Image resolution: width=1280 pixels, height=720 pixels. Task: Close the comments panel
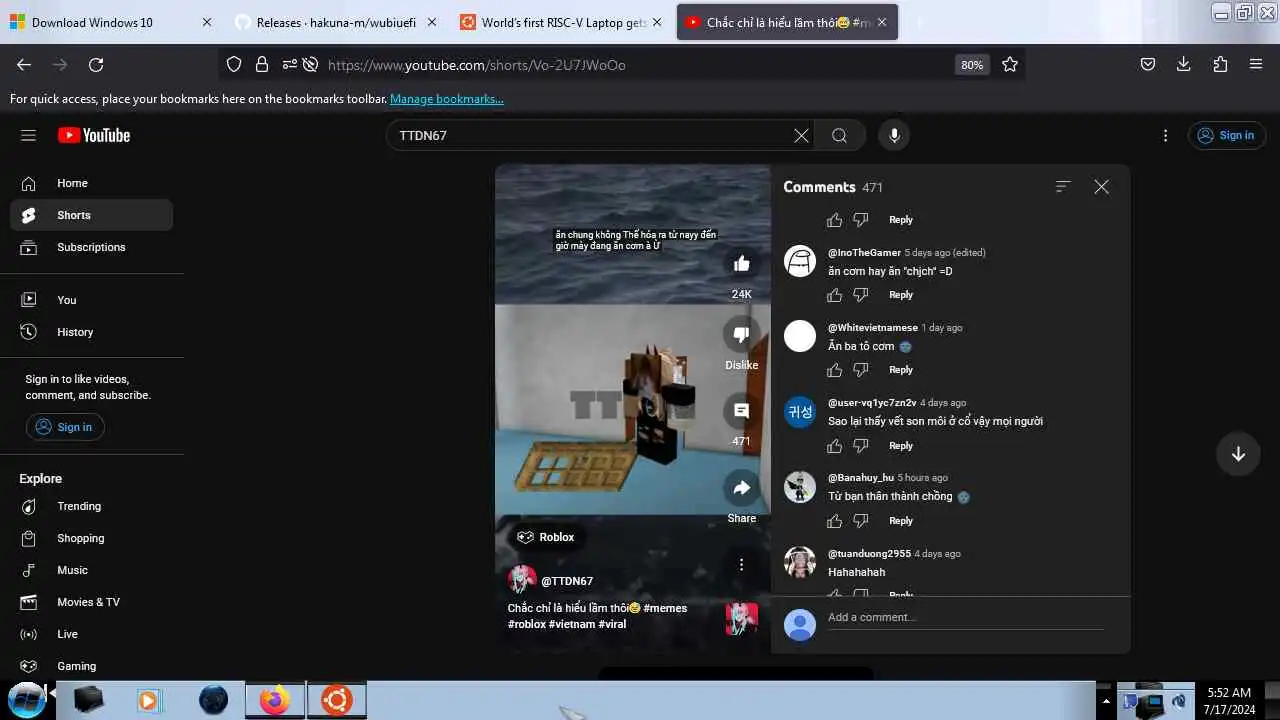[1101, 187]
